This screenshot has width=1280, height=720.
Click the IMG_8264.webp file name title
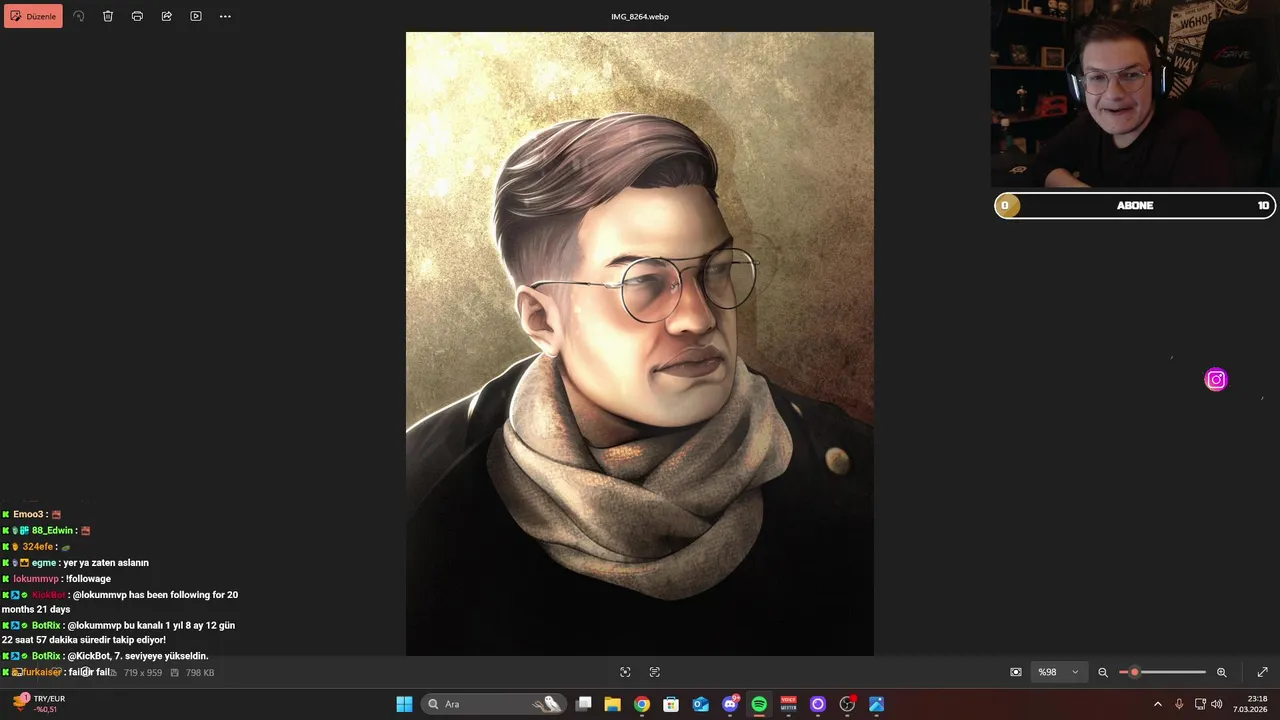(640, 16)
